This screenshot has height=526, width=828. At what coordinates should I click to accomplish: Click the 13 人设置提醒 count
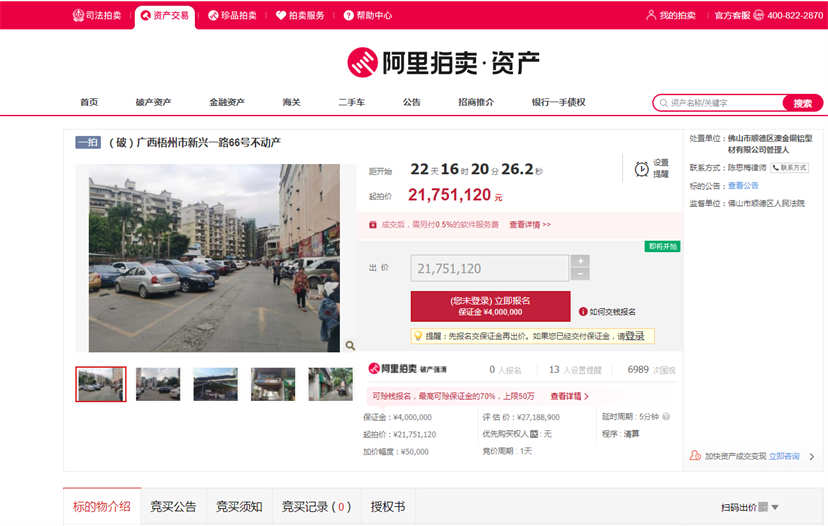pyautogui.click(x=575, y=370)
